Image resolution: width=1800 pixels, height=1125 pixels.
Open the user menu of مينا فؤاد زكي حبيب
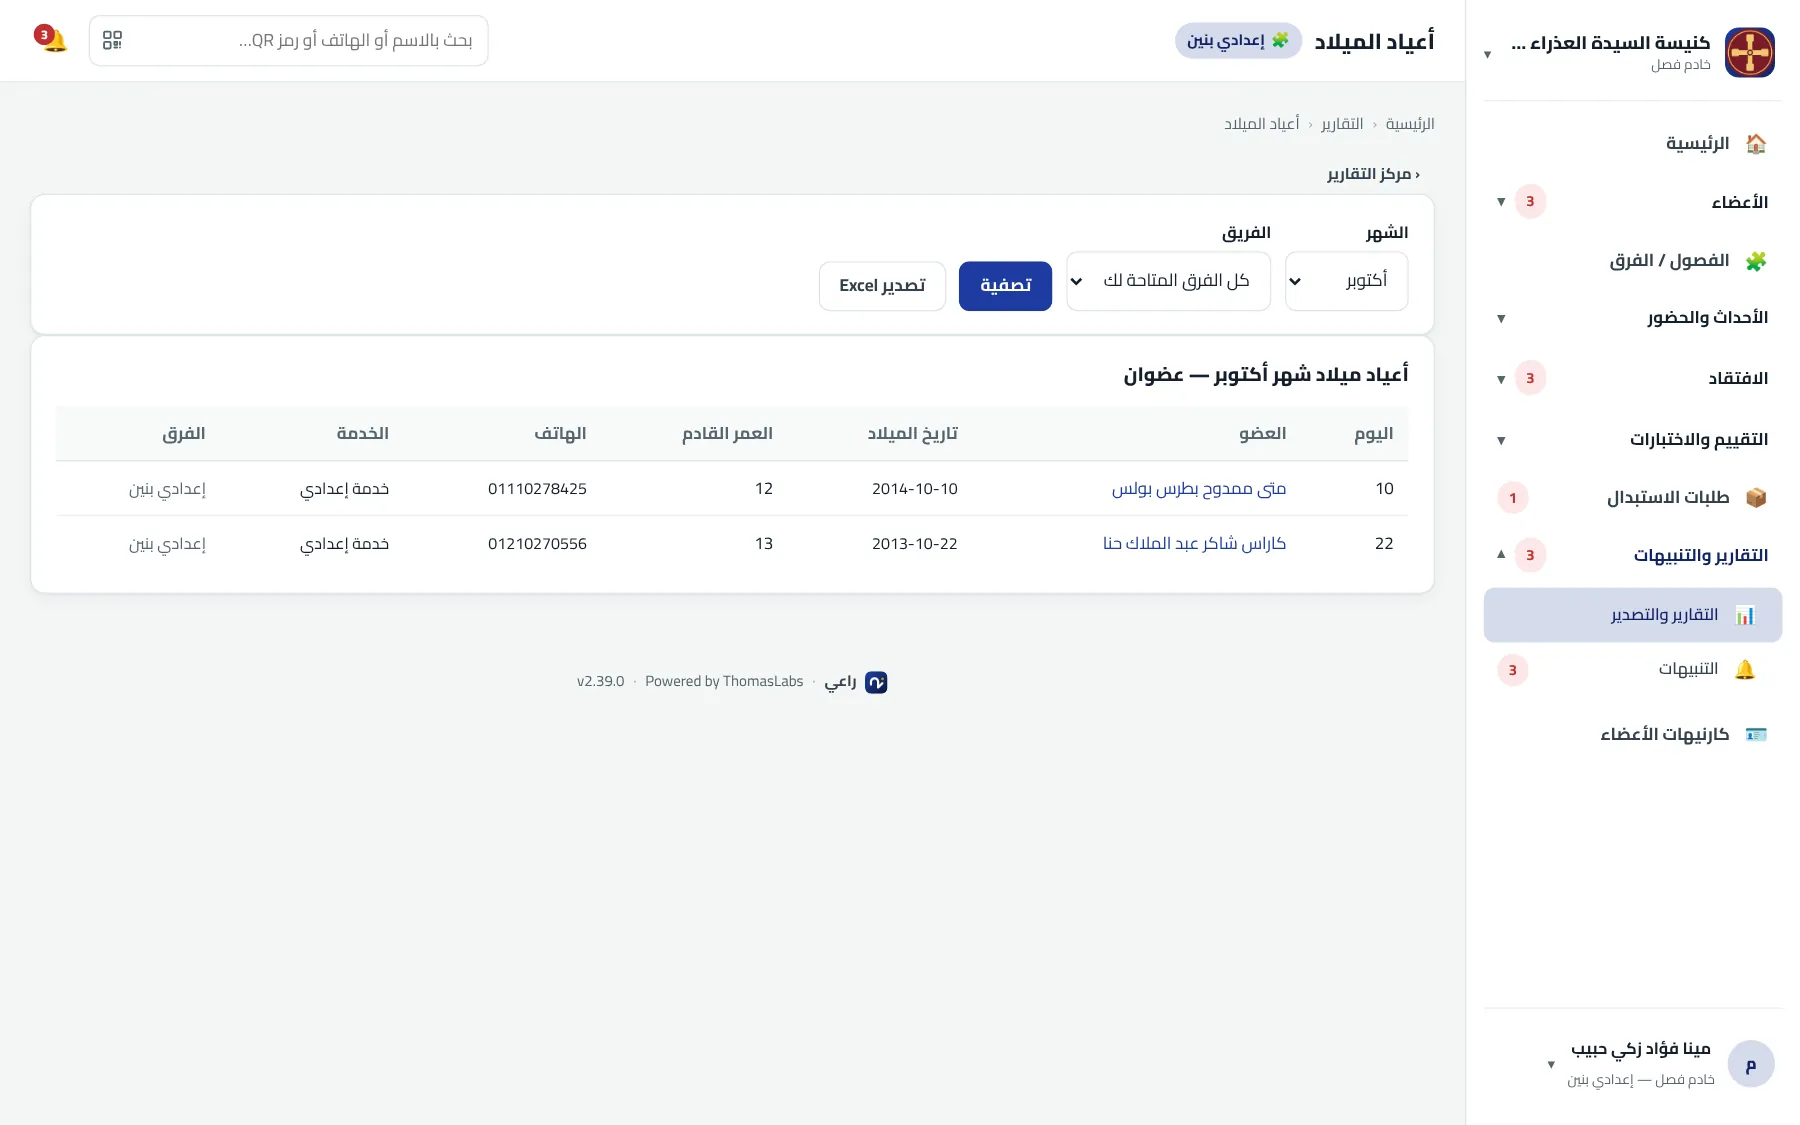coord(1633,1064)
